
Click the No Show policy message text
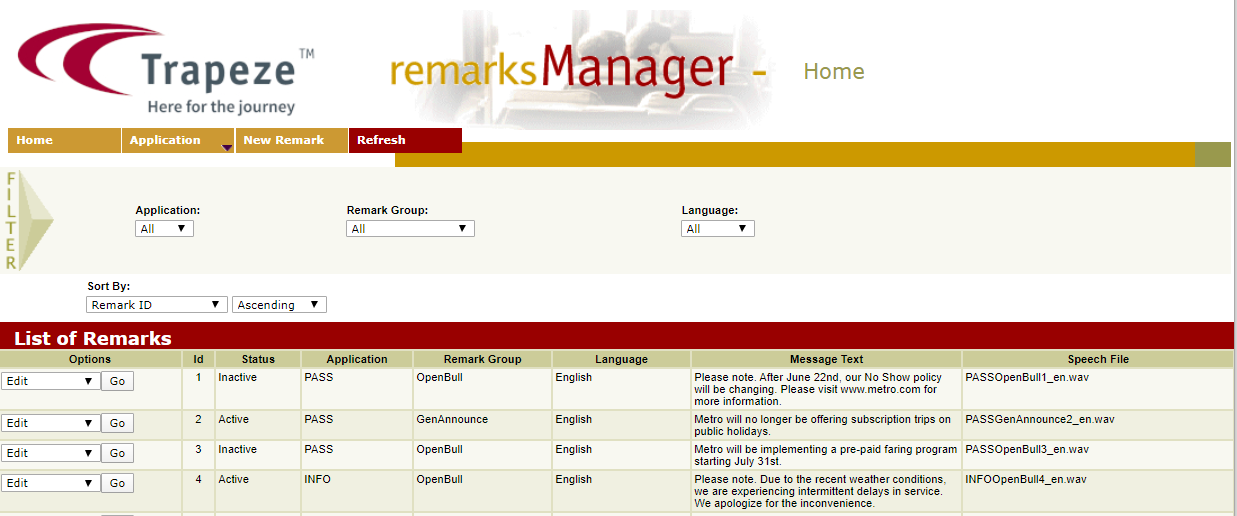[818, 390]
